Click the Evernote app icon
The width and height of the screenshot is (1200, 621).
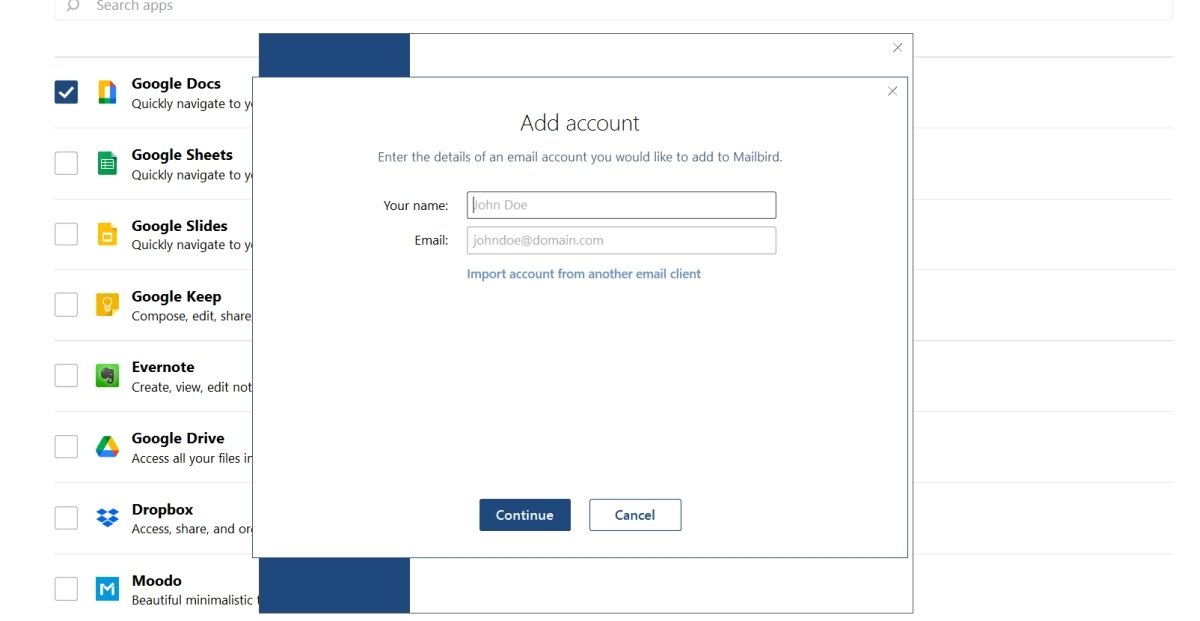pyautogui.click(x=107, y=375)
